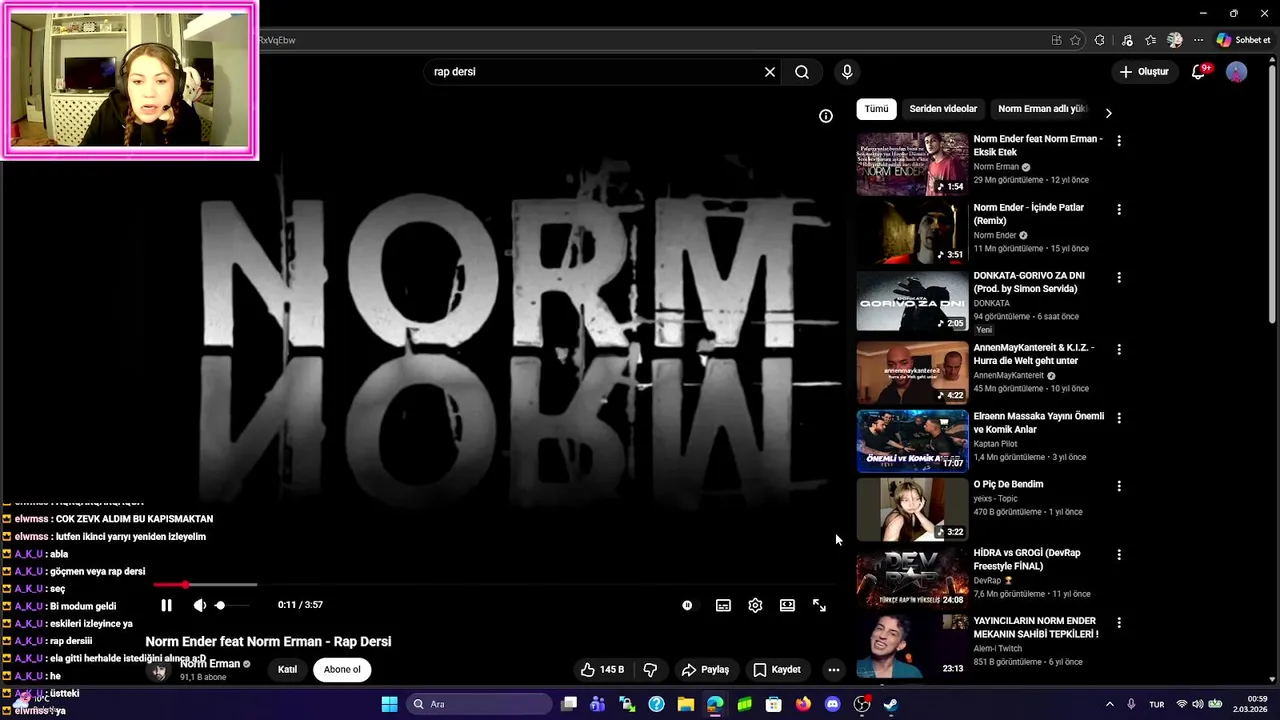The width and height of the screenshot is (1280, 720).
Task: Open options menu for AnnenMayKantereit video
Action: pos(1119,350)
